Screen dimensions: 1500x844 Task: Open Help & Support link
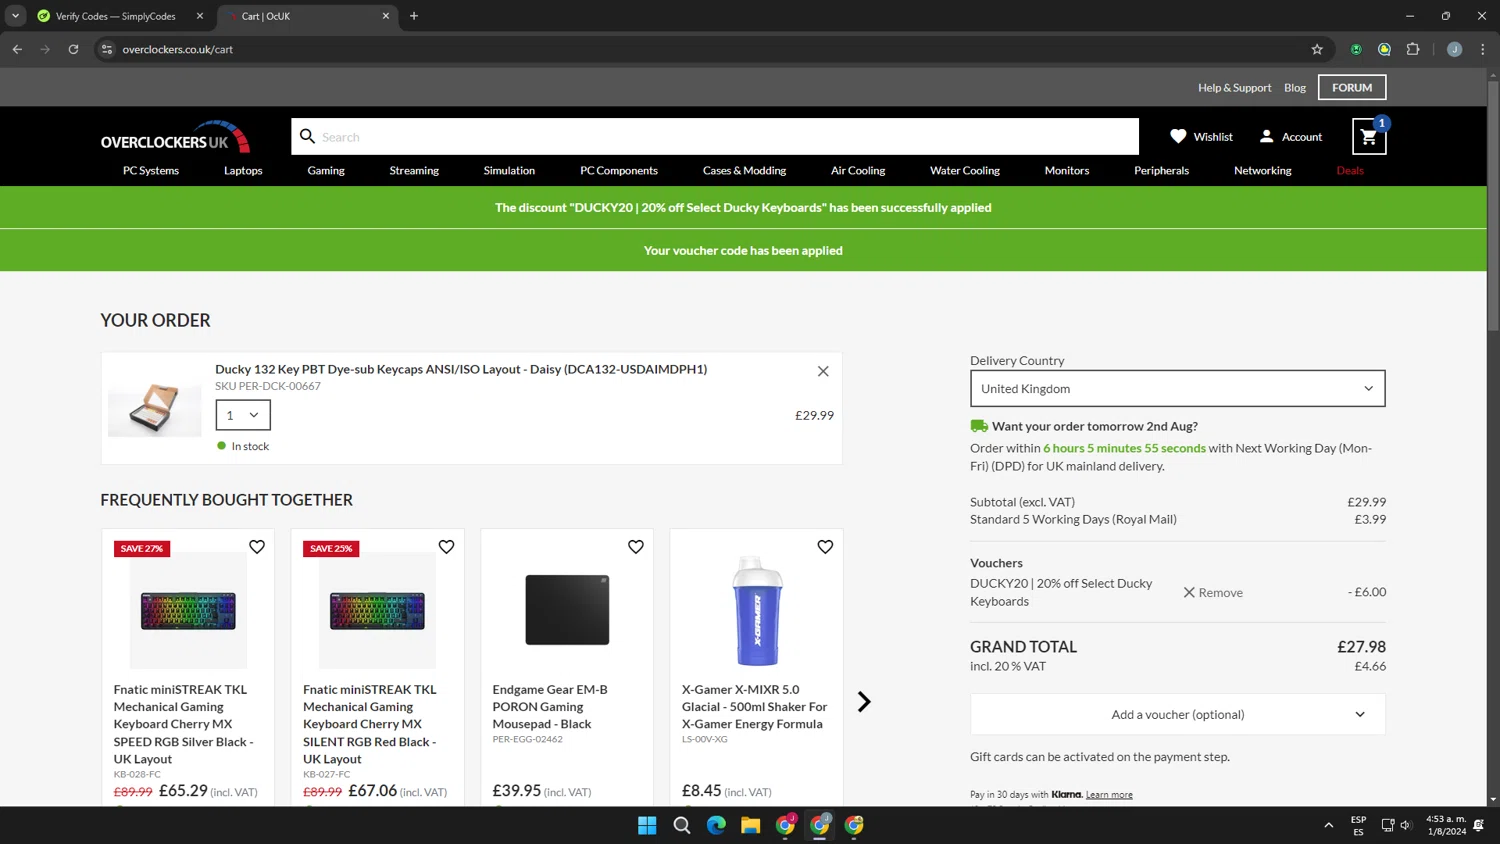click(x=1234, y=88)
